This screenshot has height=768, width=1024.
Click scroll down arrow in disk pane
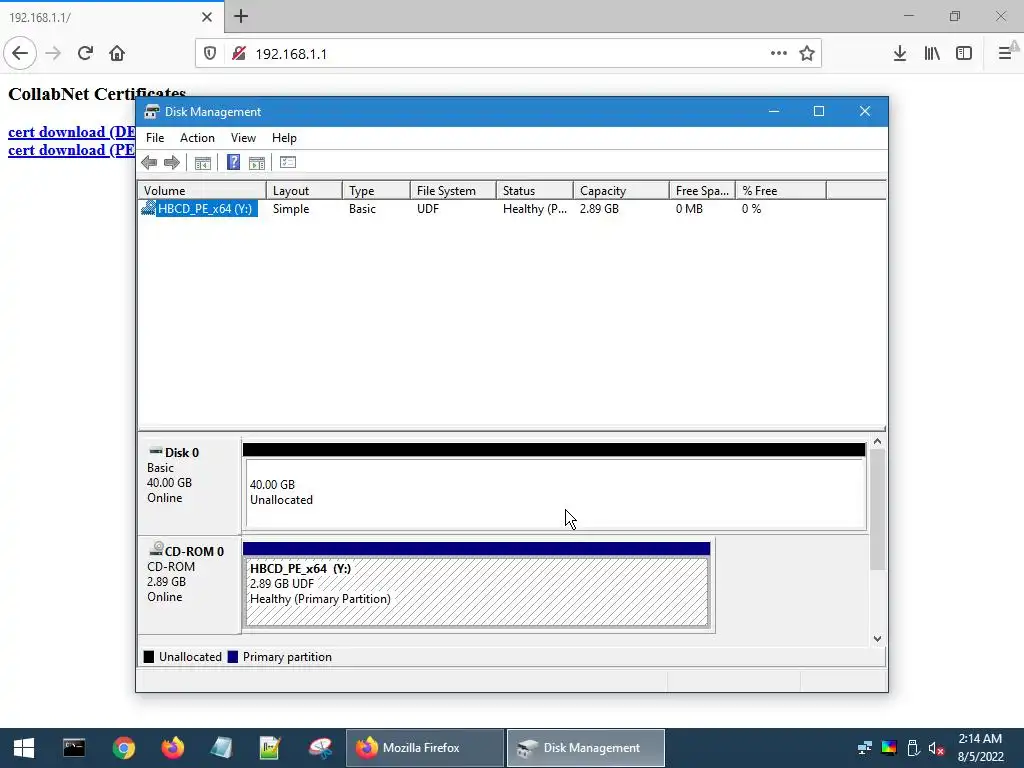tap(877, 639)
